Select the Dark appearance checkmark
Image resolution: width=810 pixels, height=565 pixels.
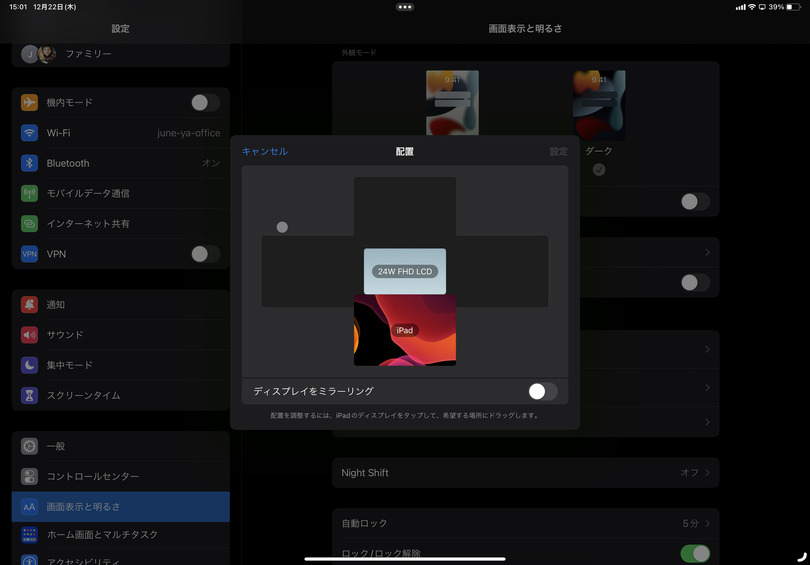tap(599, 169)
